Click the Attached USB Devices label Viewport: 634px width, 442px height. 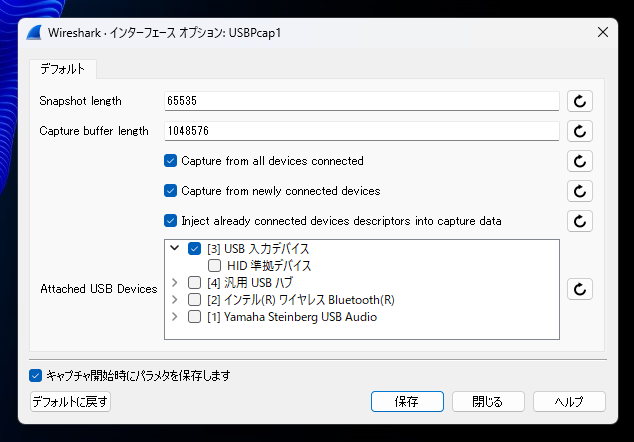pyautogui.click(x=99, y=289)
